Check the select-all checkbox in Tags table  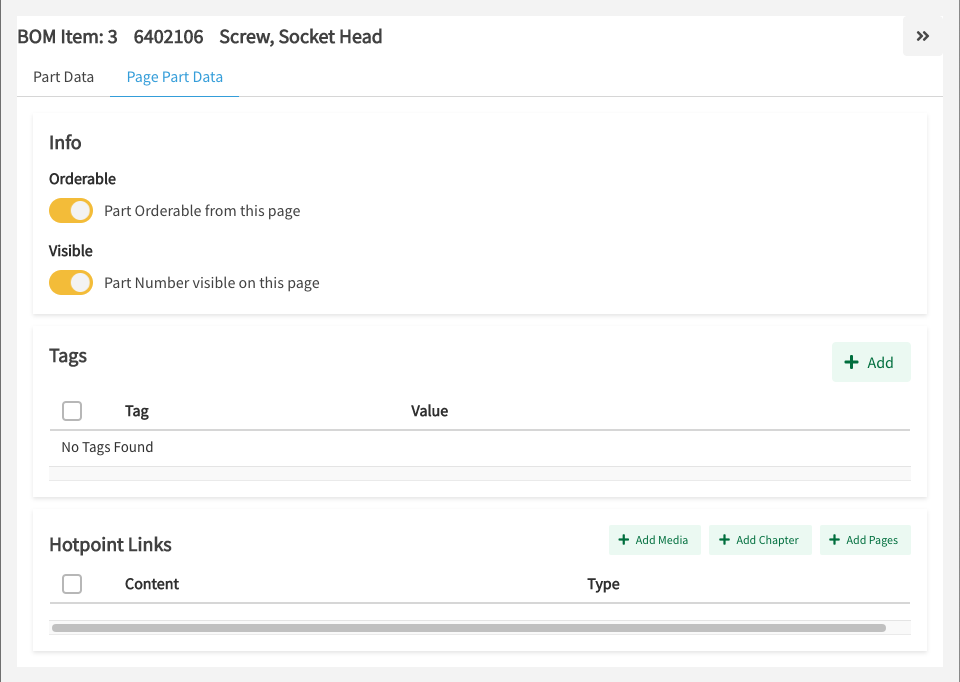click(72, 411)
